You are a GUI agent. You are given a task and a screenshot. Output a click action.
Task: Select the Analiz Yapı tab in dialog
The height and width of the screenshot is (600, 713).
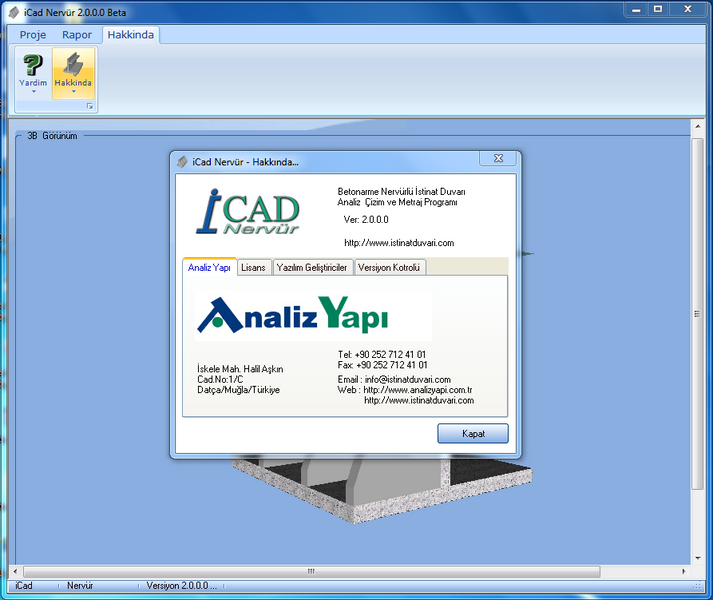tap(209, 267)
